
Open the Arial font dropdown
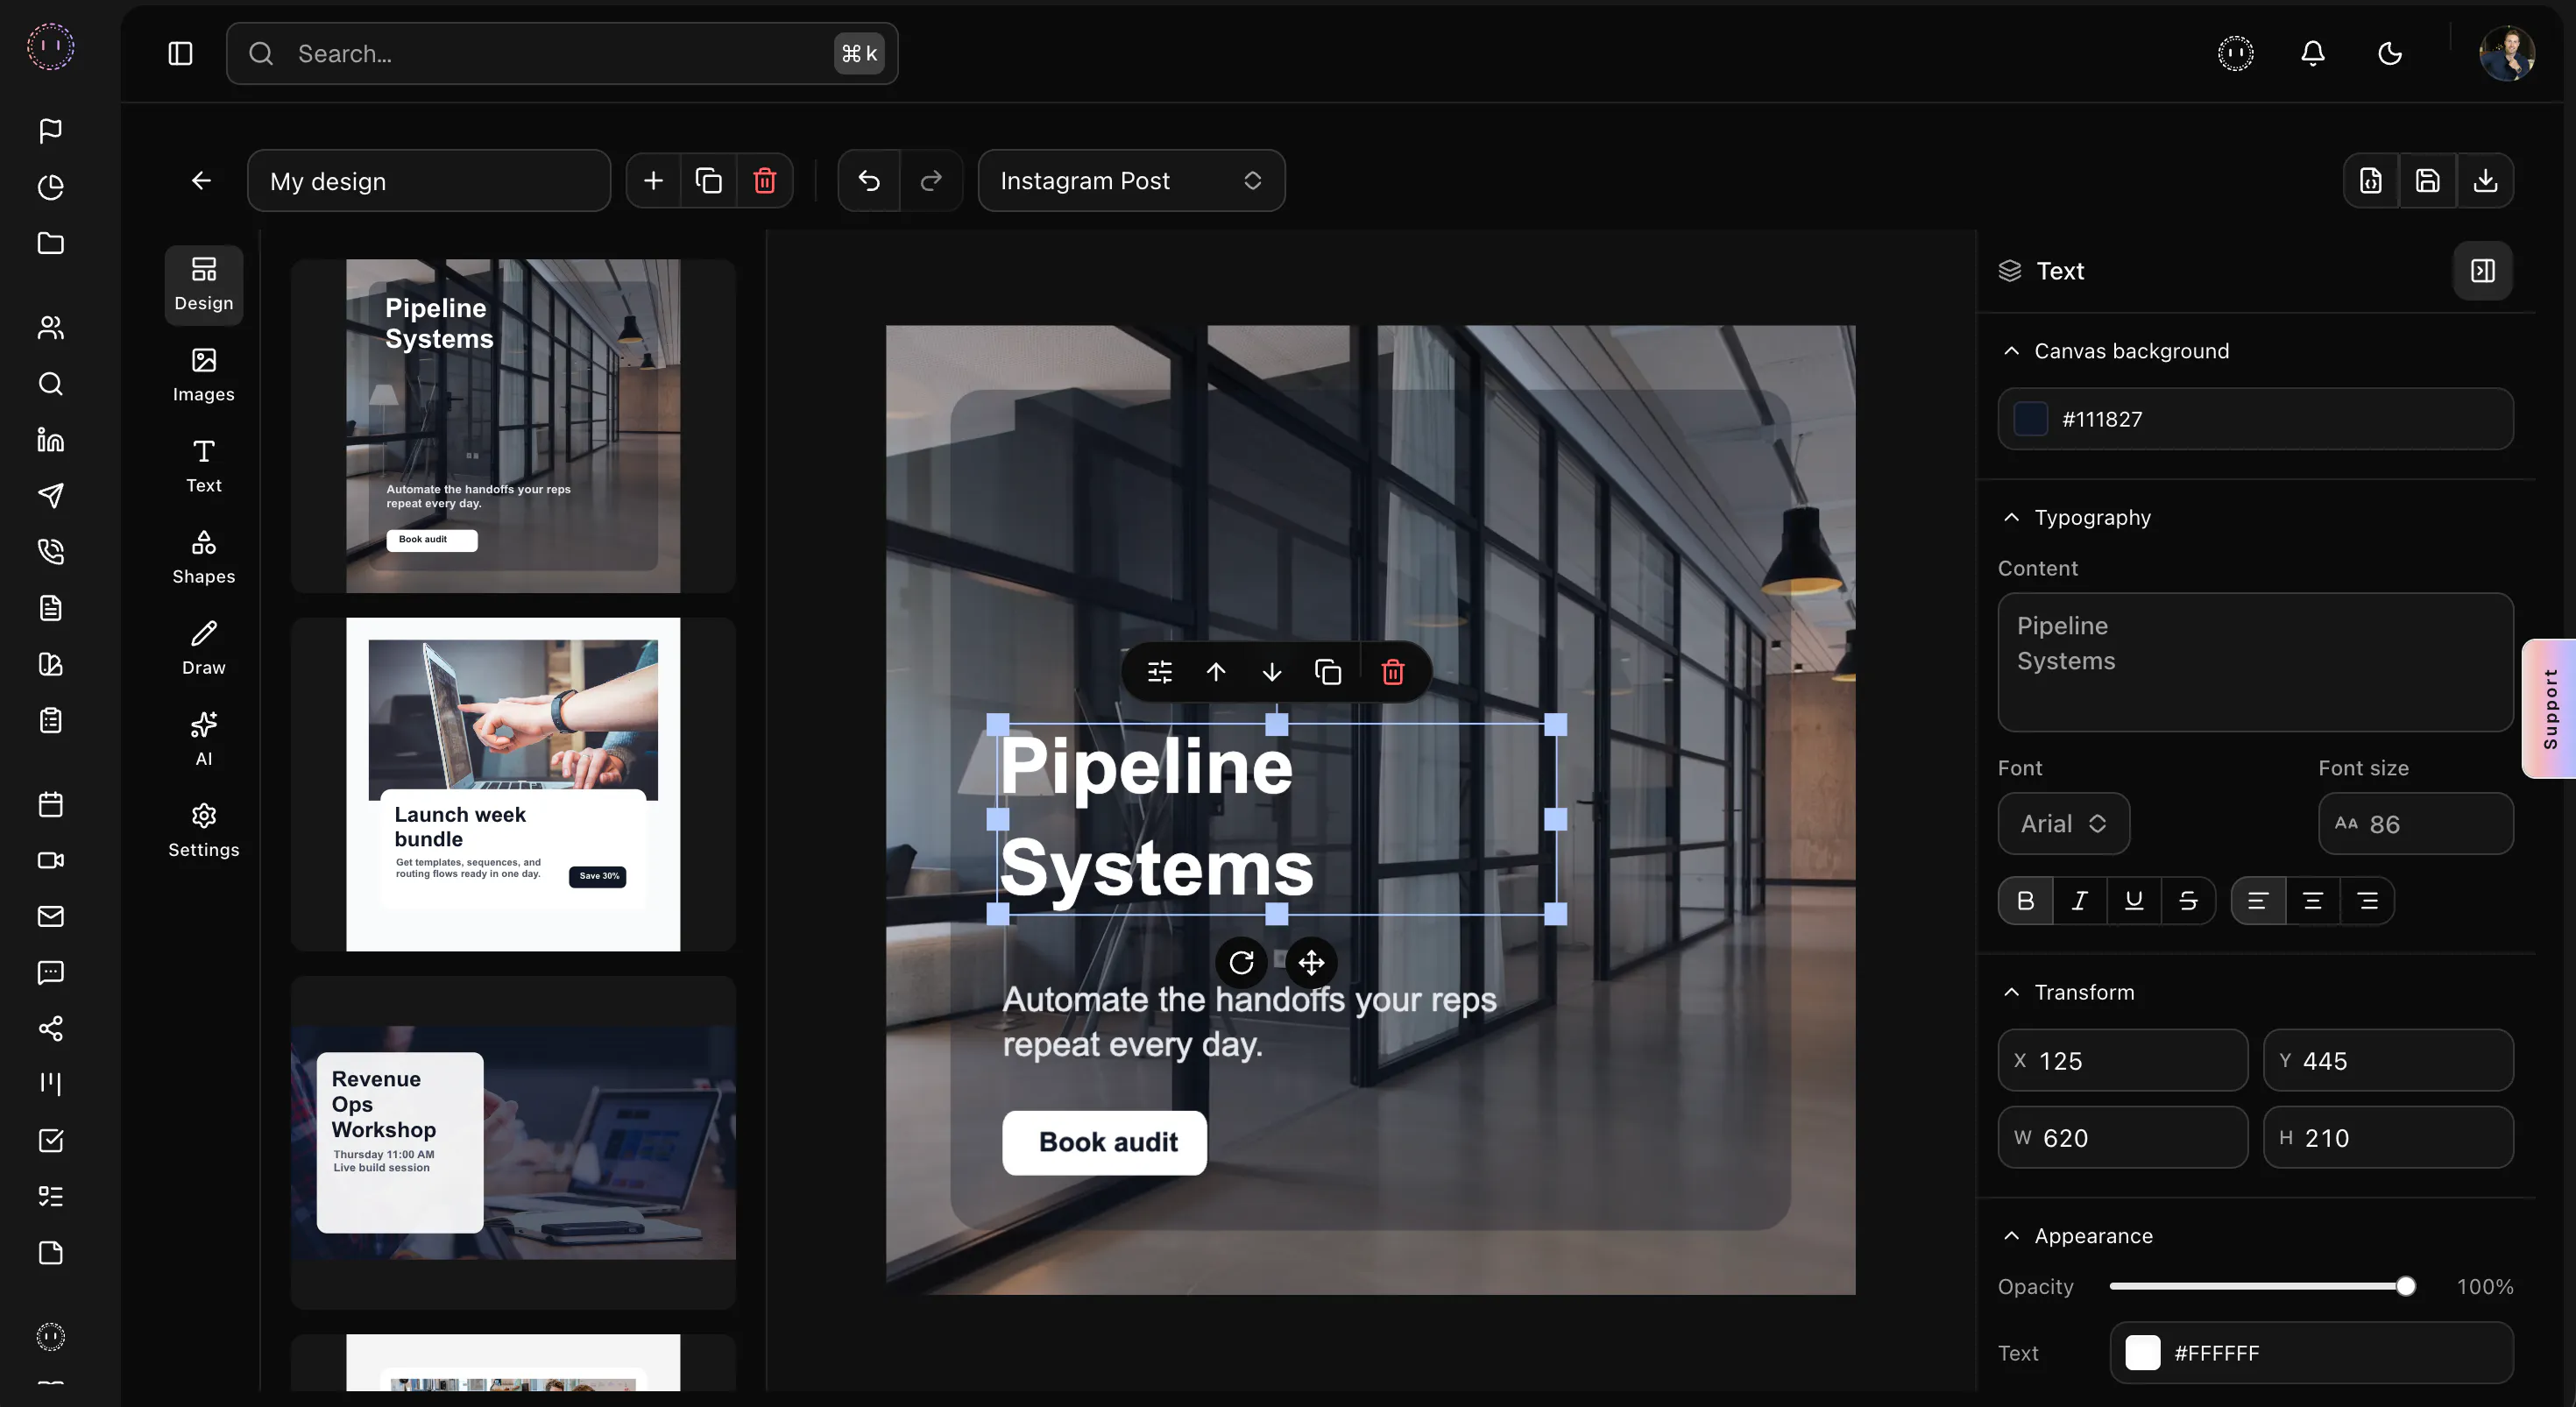pos(2064,823)
